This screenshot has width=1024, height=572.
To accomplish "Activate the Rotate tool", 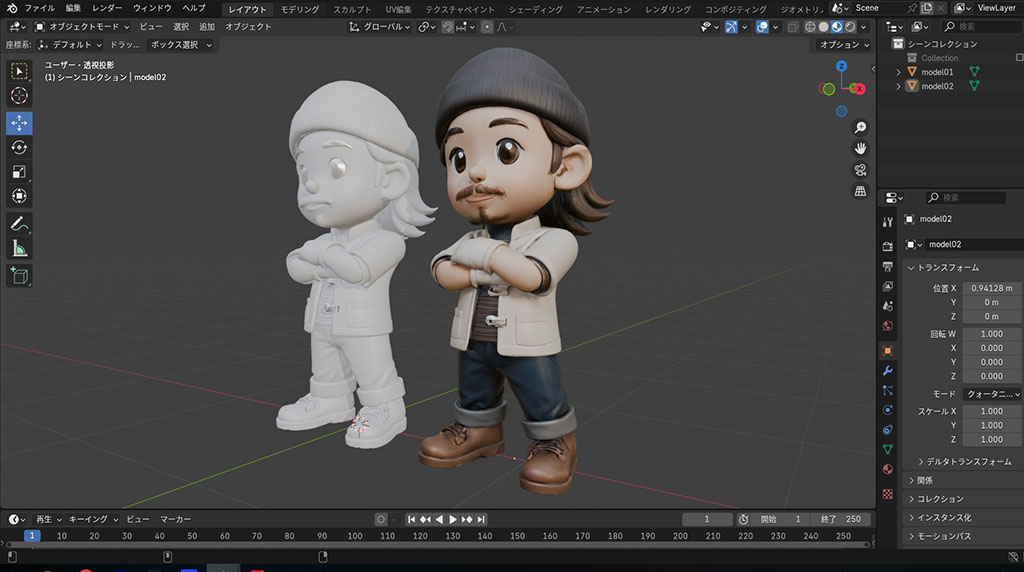I will [19, 147].
